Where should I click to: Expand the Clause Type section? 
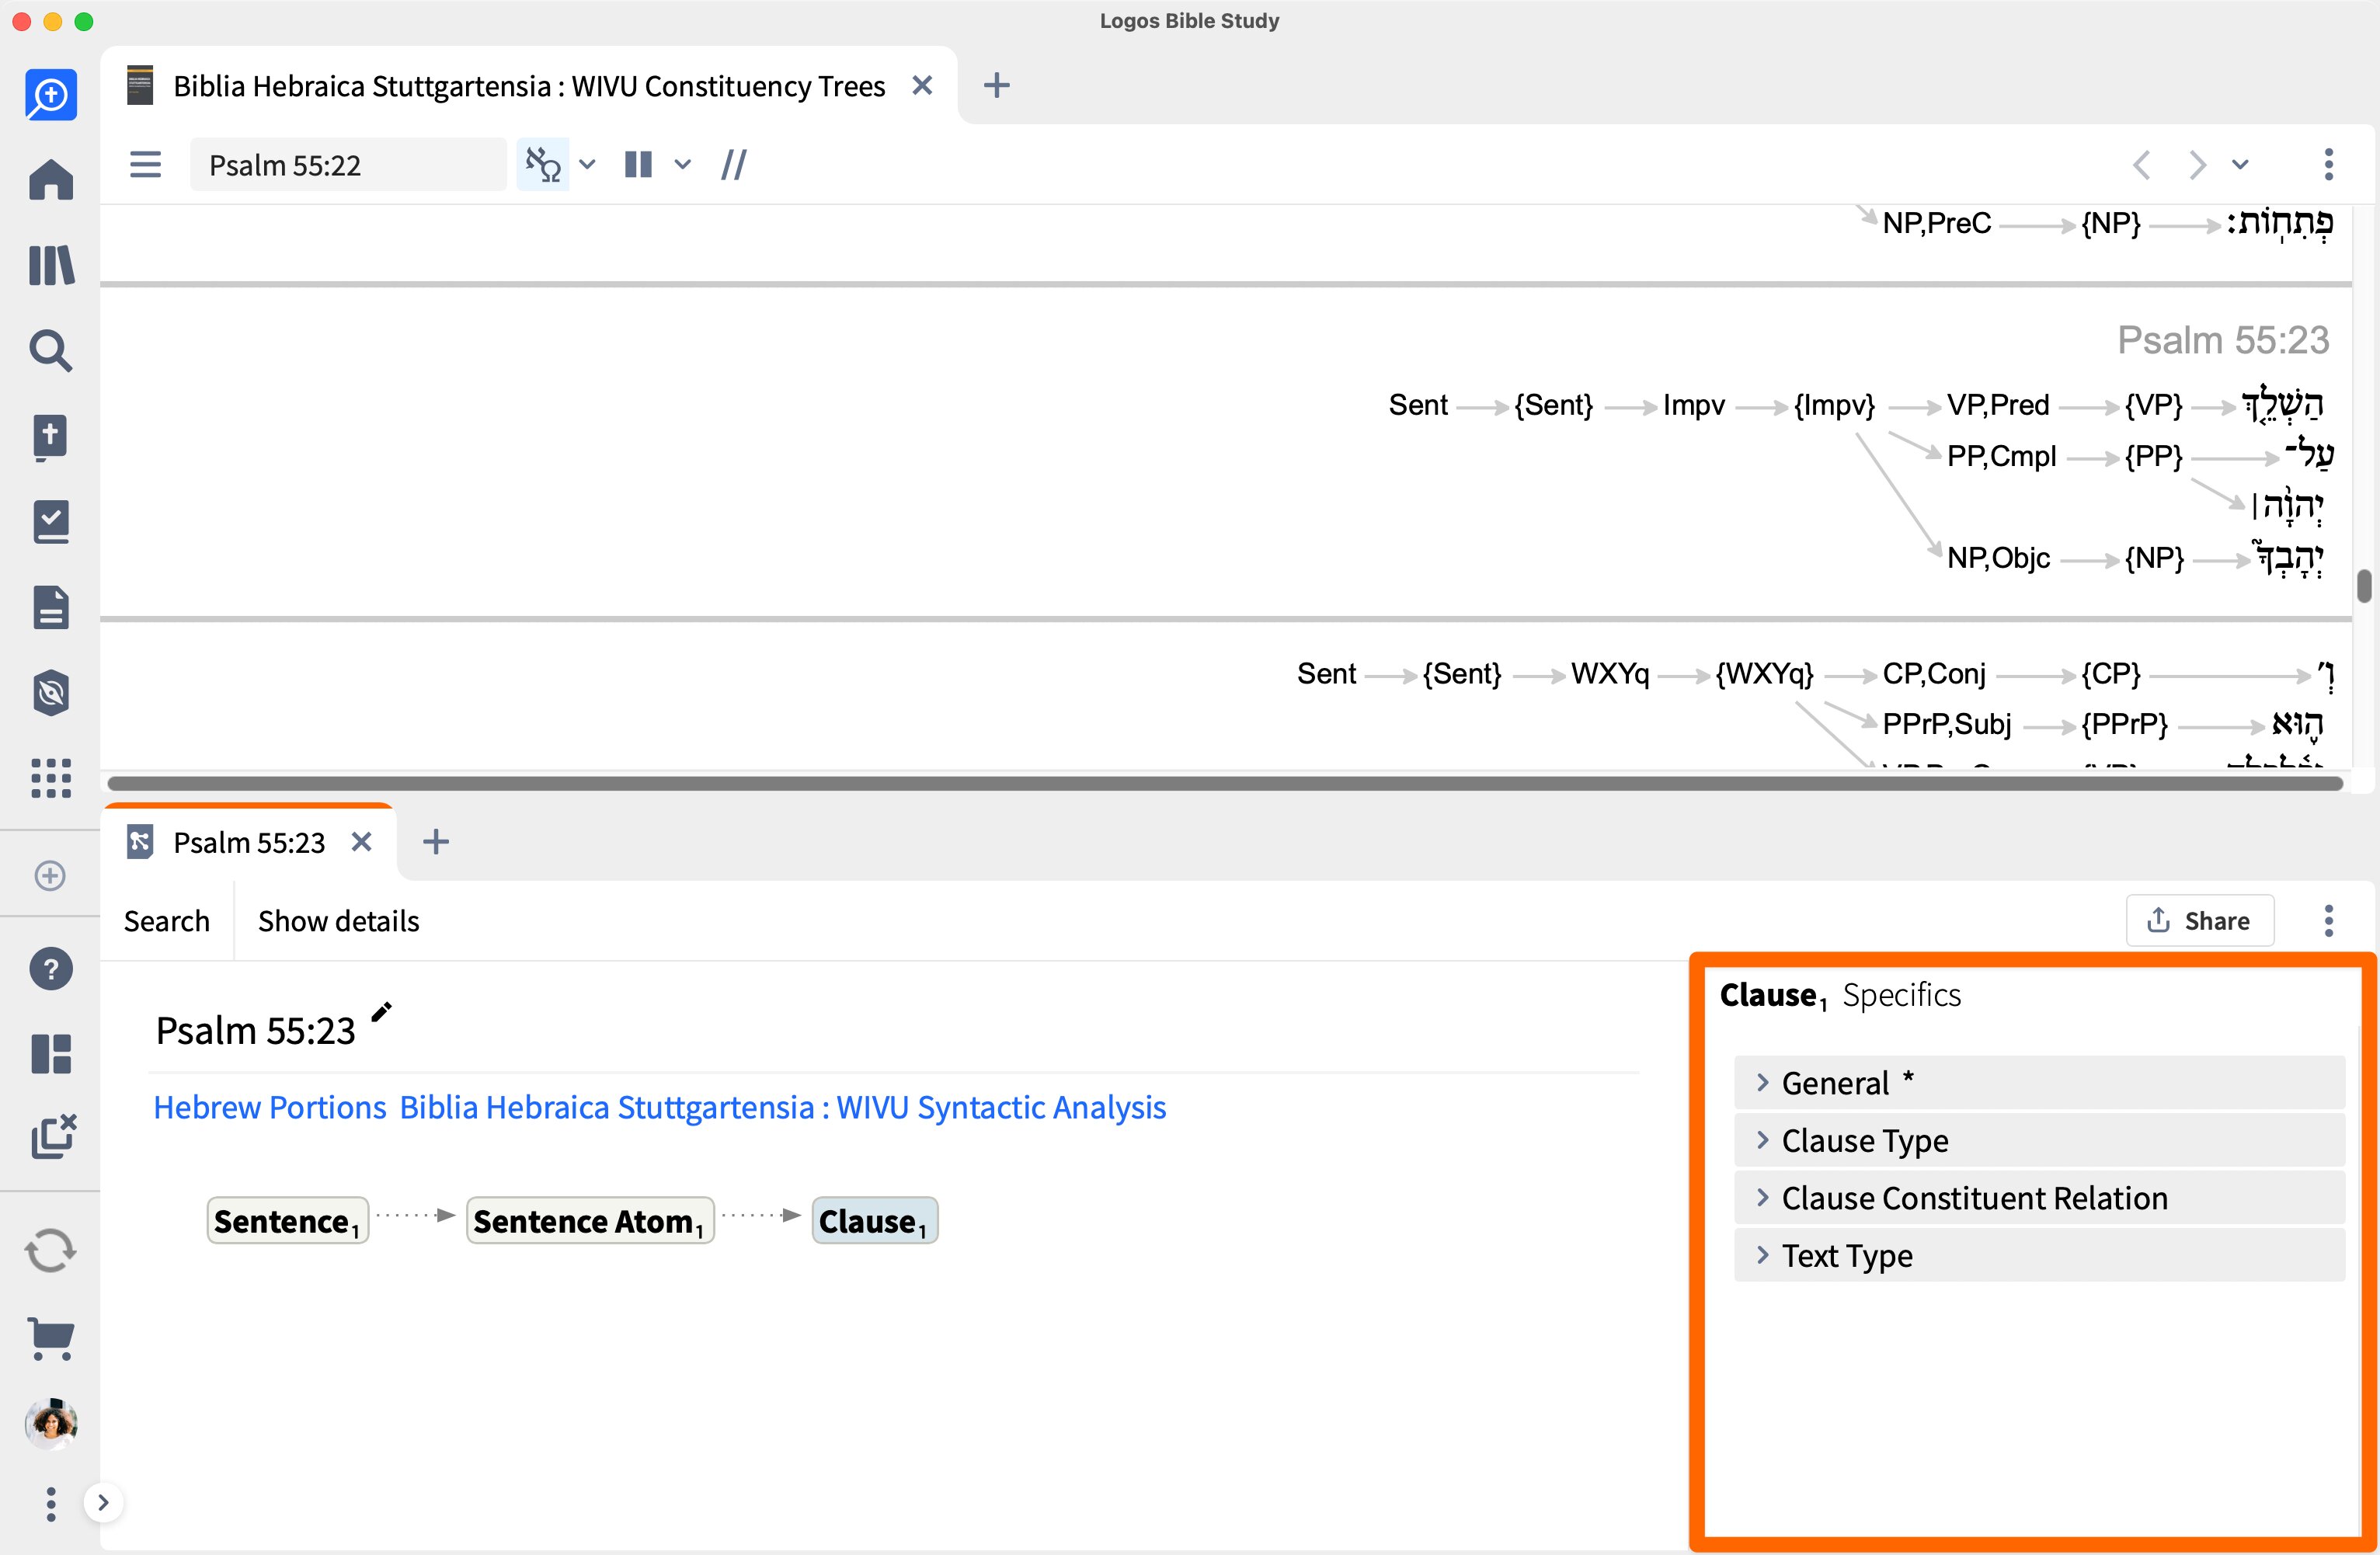[x=2039, y=1141]
